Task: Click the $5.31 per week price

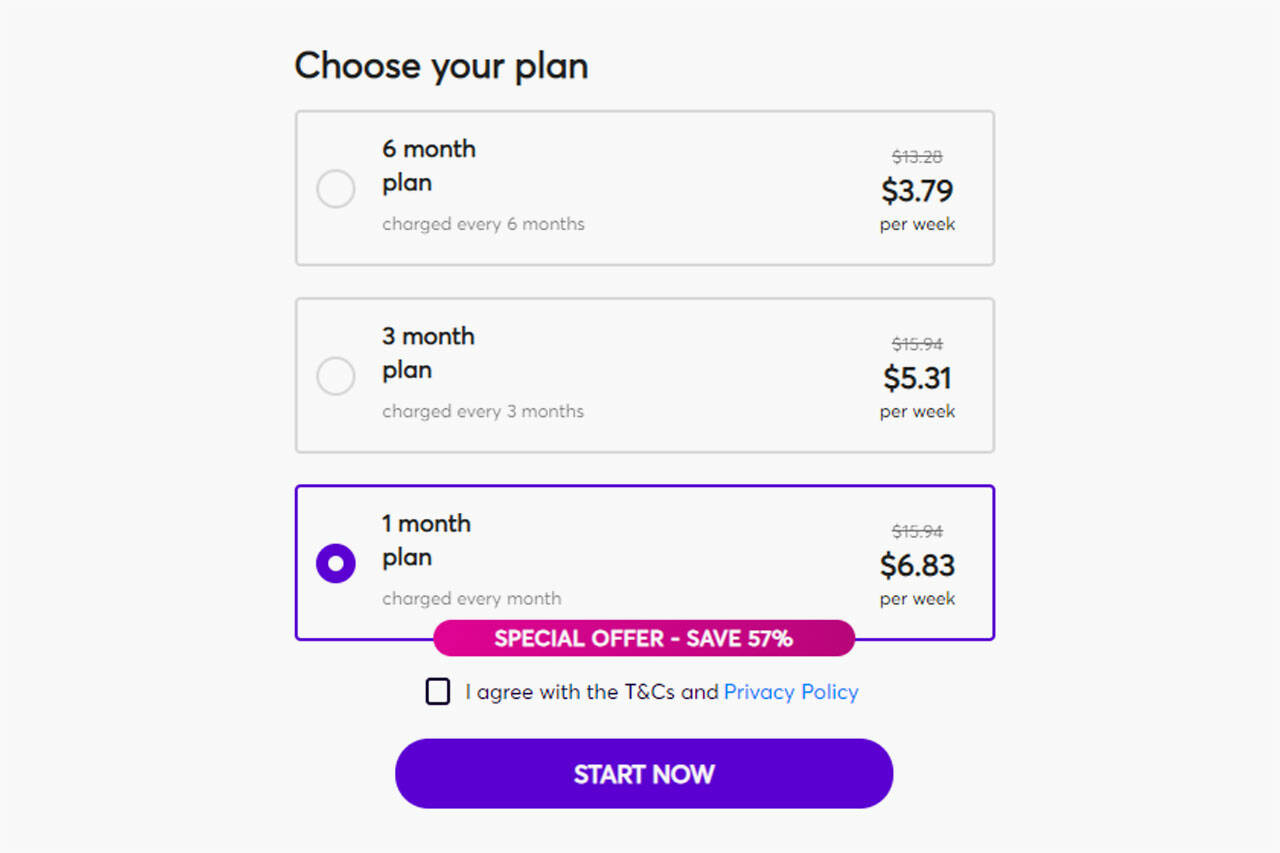Action: (917, 378)
